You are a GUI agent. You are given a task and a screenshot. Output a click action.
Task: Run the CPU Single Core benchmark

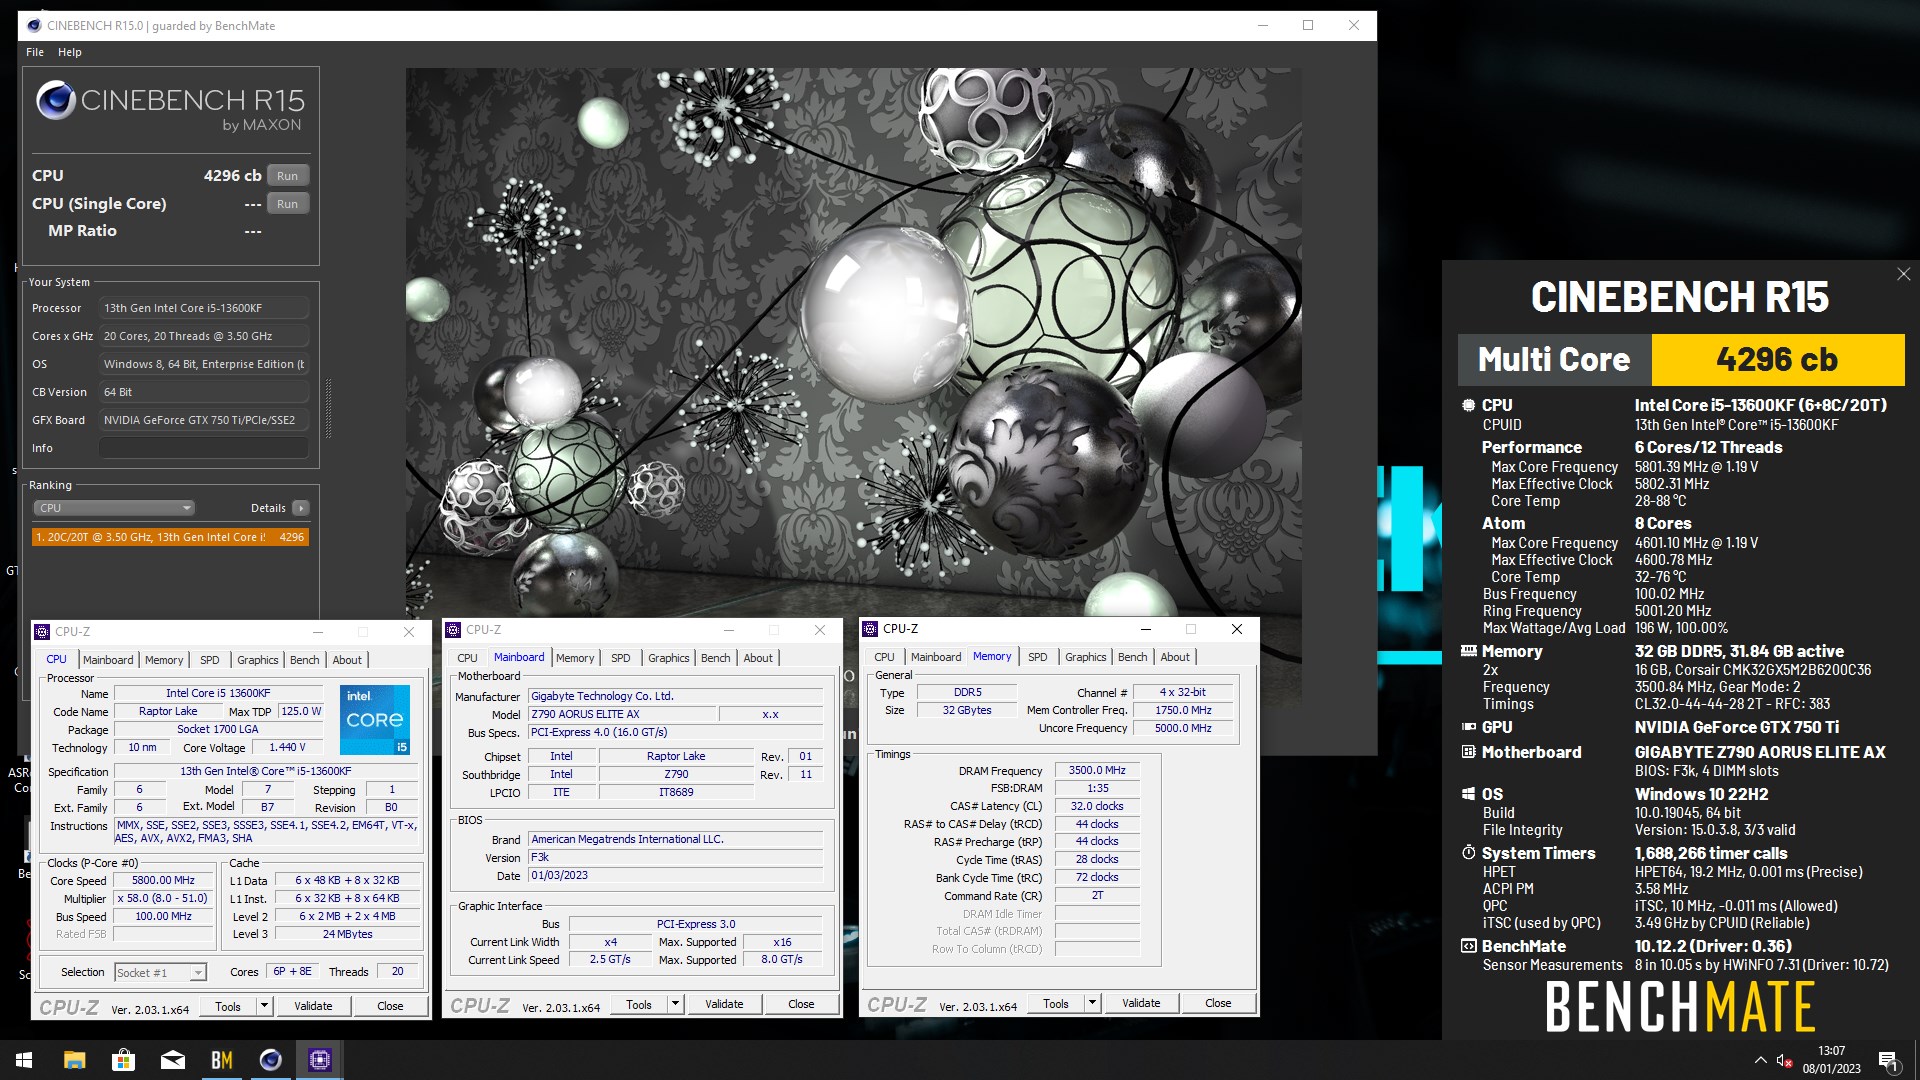(x=288, y=203)
